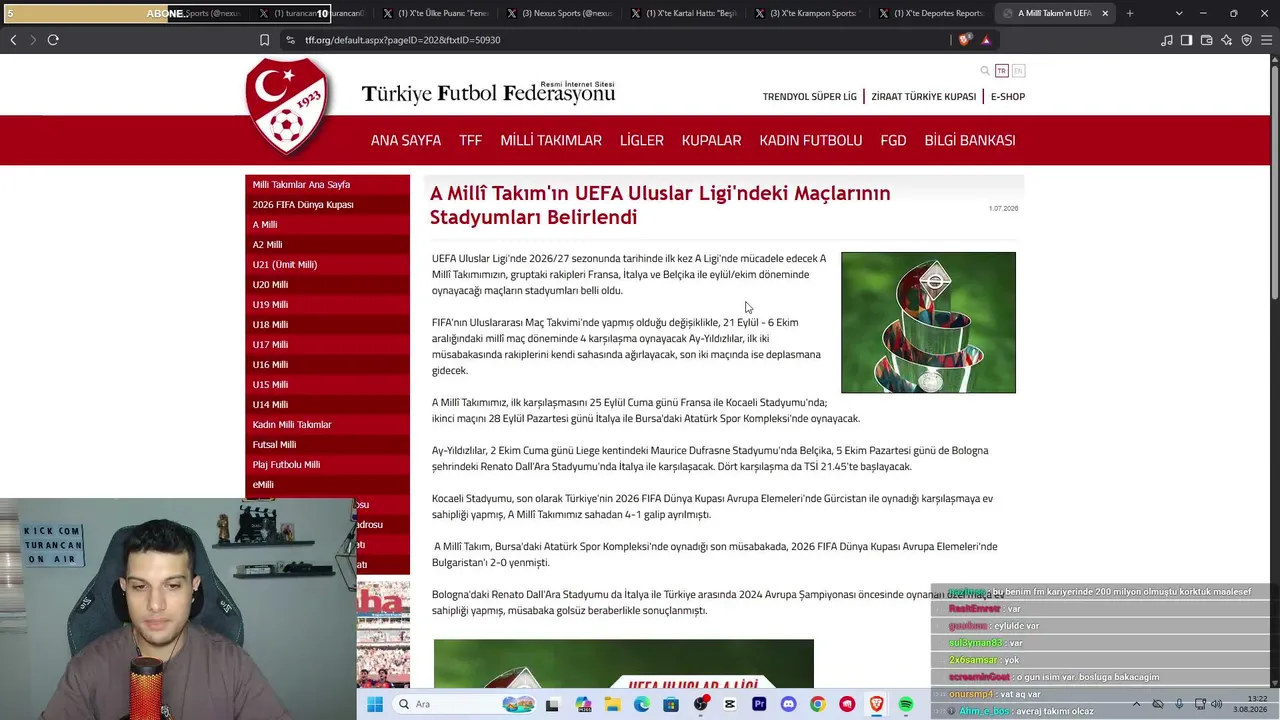This screenshot has width=1280, height=720.
Task: Close the A Millî Takım'ın UEFA tab
Action: 1105,14
